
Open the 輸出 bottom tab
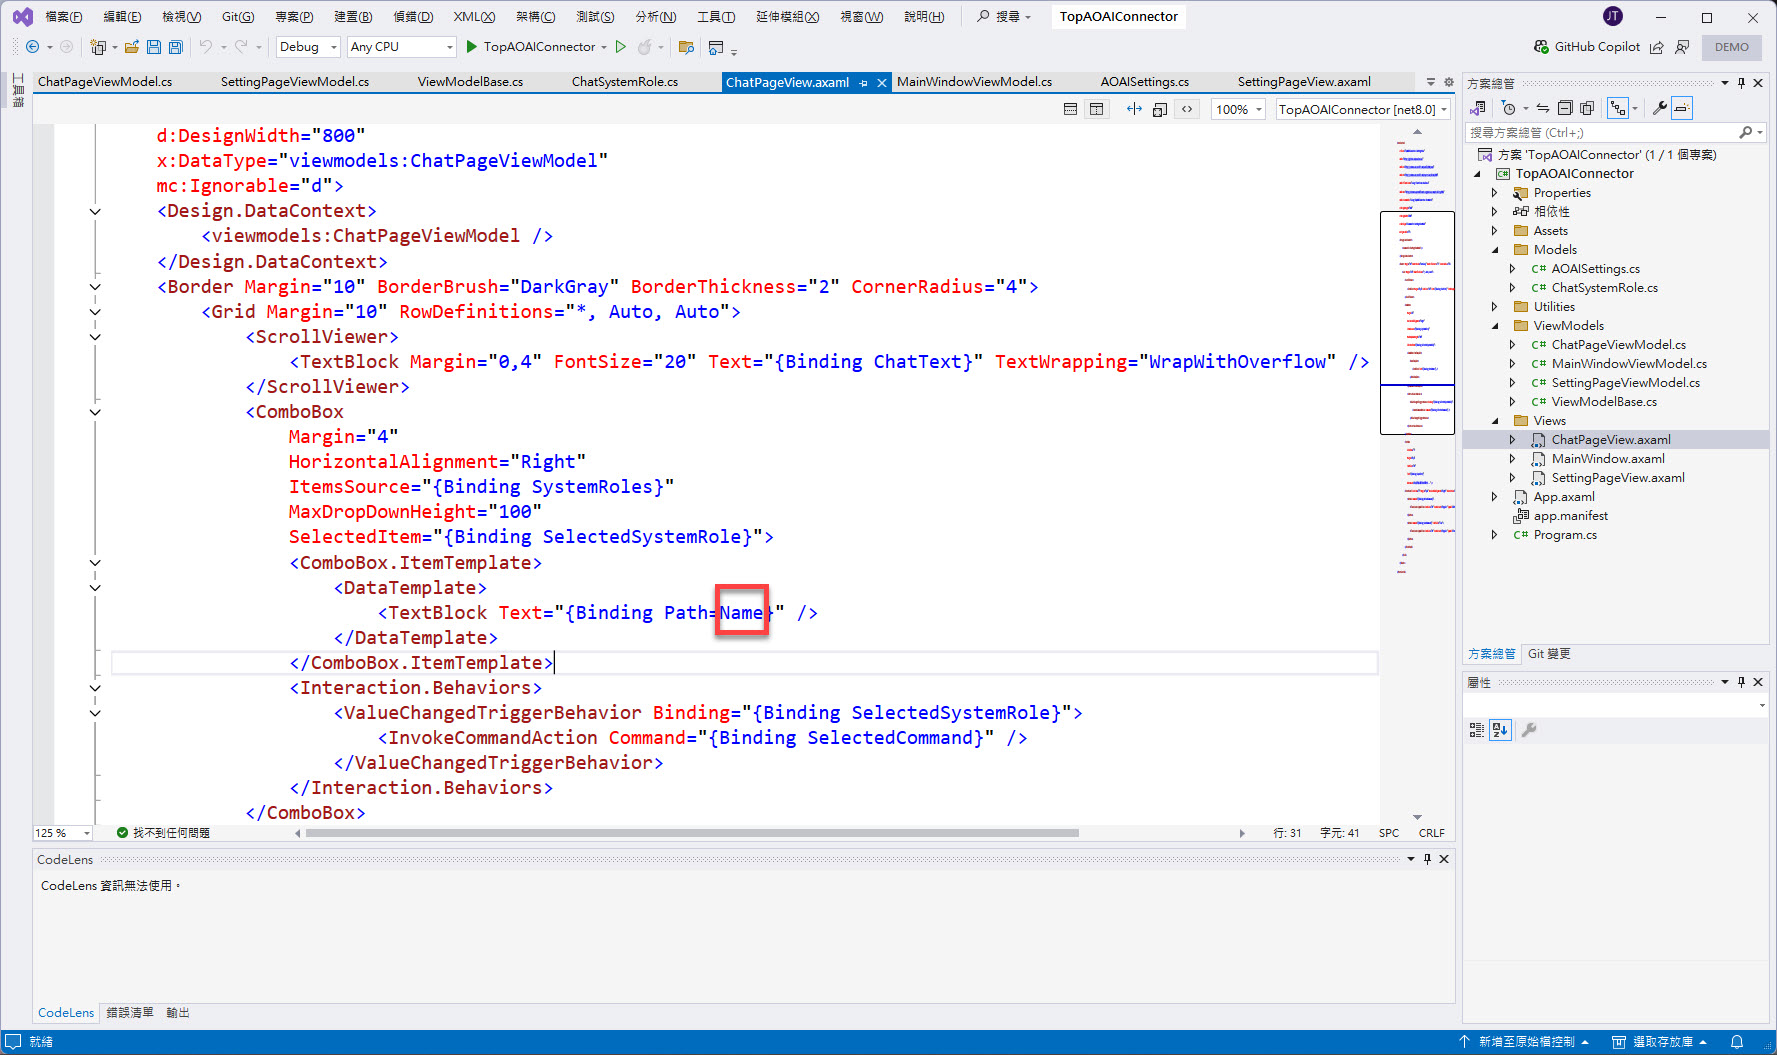(x=178, y=1013)
